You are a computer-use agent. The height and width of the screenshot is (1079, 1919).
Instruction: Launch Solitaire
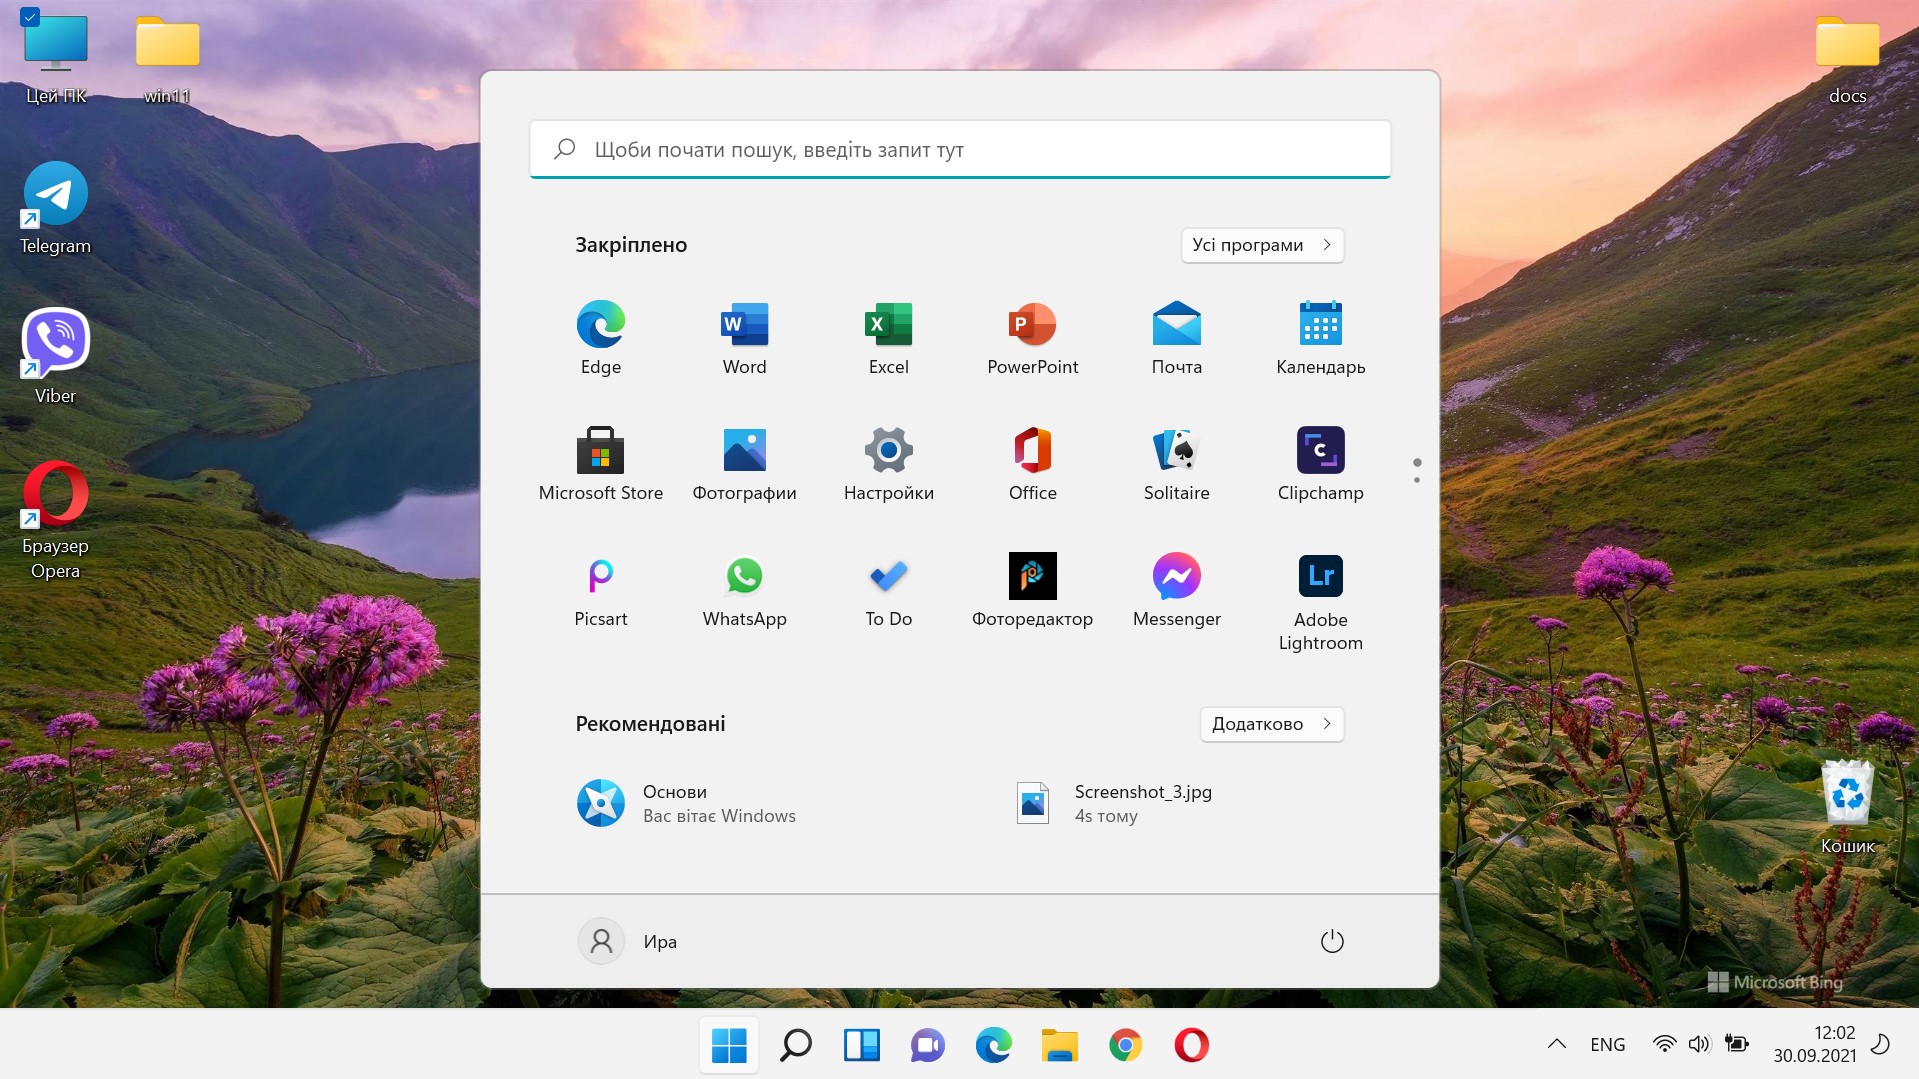coord(1177,464)
